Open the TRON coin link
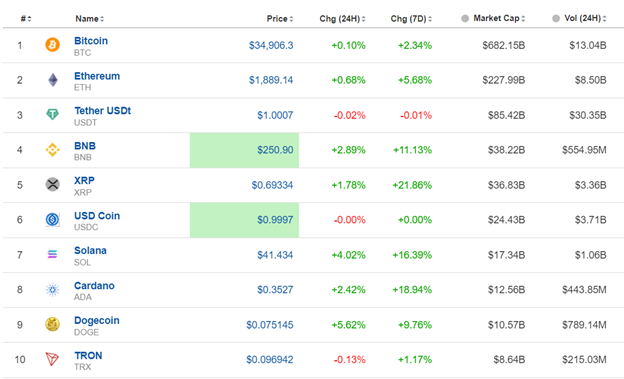624x379 pixels. tap(88, 356)
